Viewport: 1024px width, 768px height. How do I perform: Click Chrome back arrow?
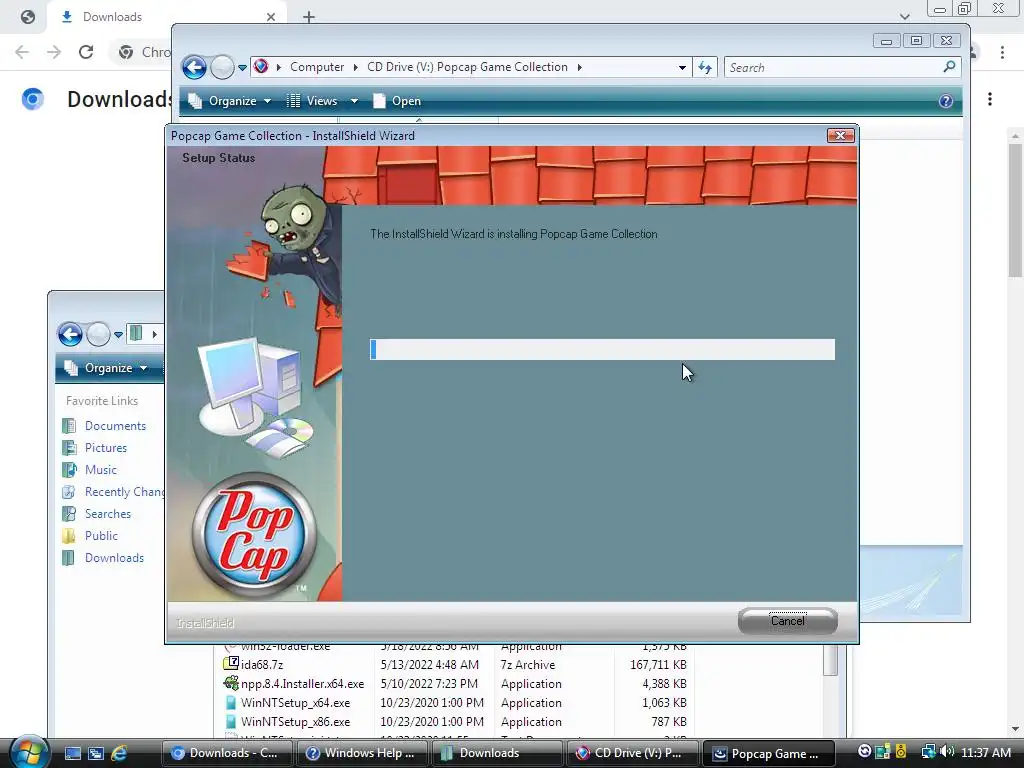[22, 52]
